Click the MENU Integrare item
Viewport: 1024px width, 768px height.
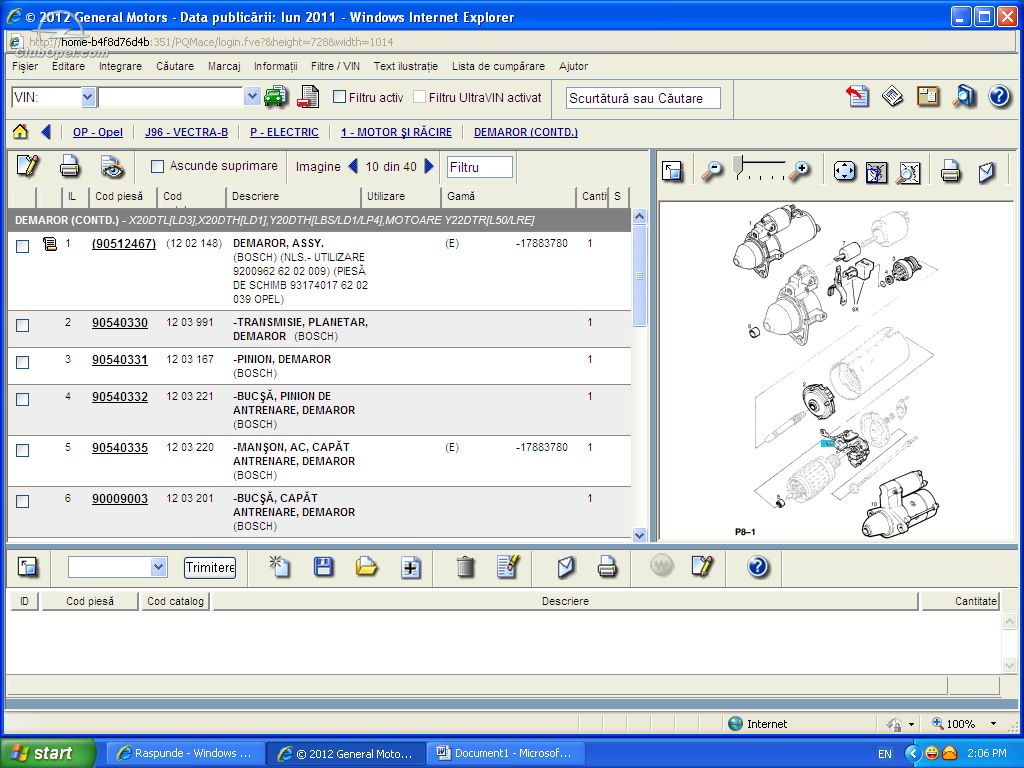[x=120, y=66]
